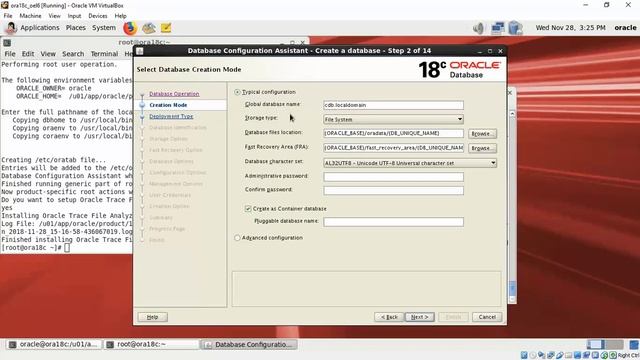This screenshot has height=360, width=640.
Task: Click the Global database name field
Action: point(393,105)
